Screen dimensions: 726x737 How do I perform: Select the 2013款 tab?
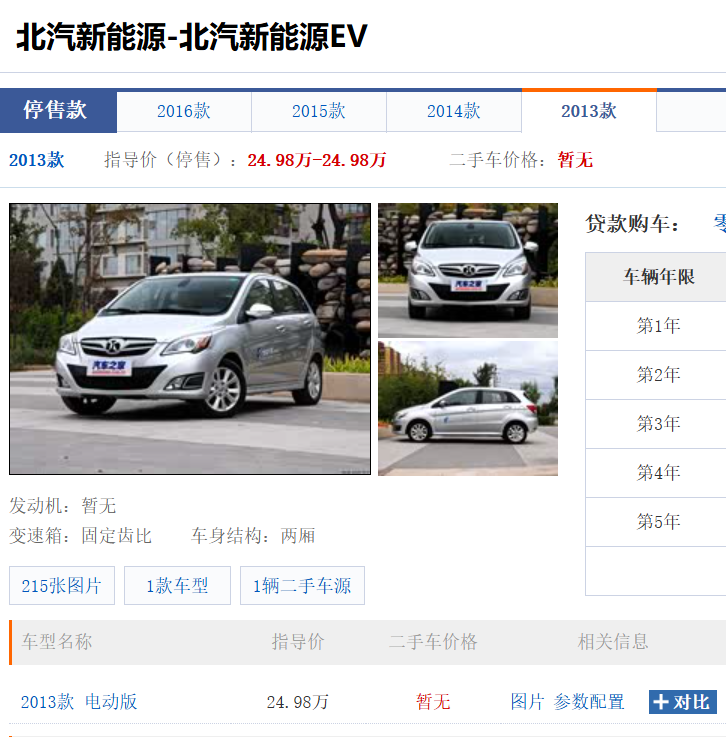click(589, 111)
